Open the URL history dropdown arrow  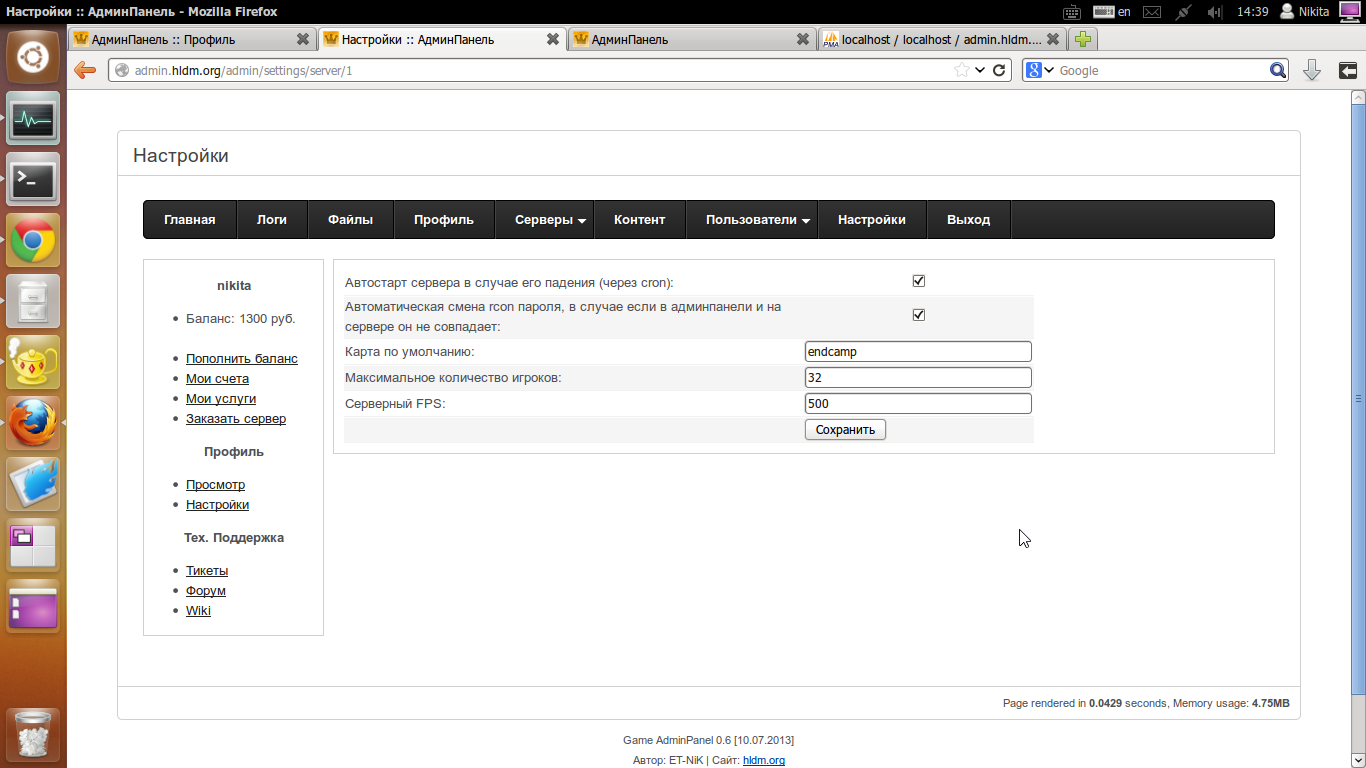(x=980, y=70)
